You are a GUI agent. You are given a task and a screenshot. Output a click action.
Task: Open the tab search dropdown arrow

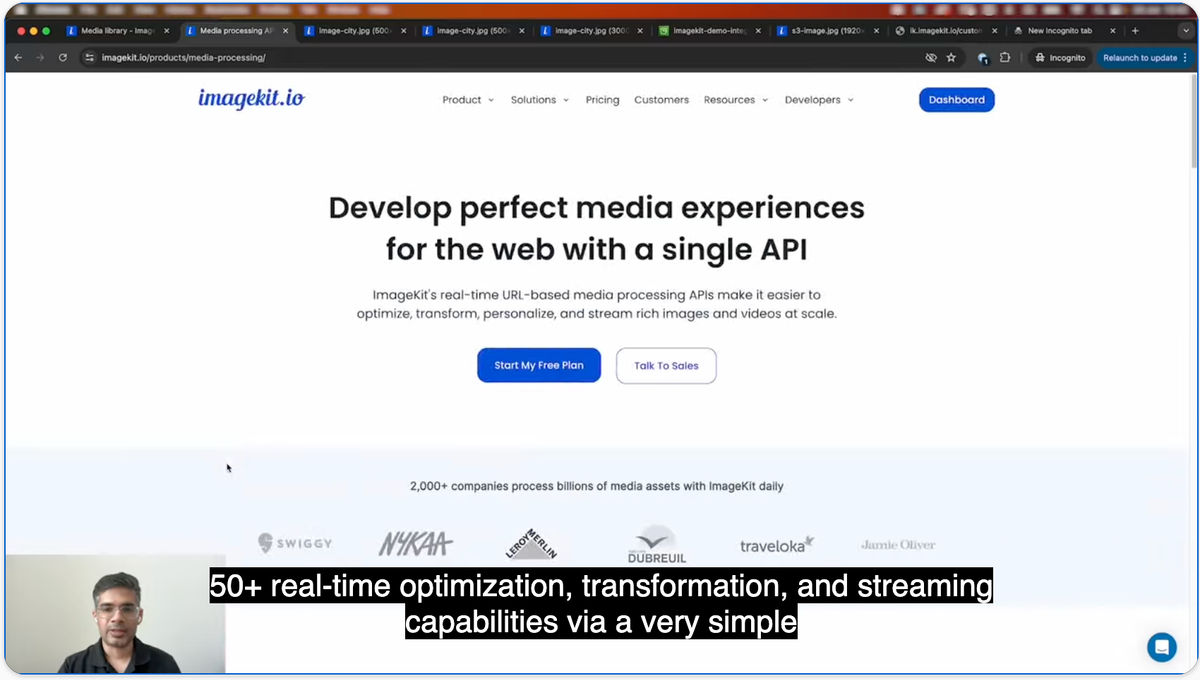click(x=1186, y=31)
